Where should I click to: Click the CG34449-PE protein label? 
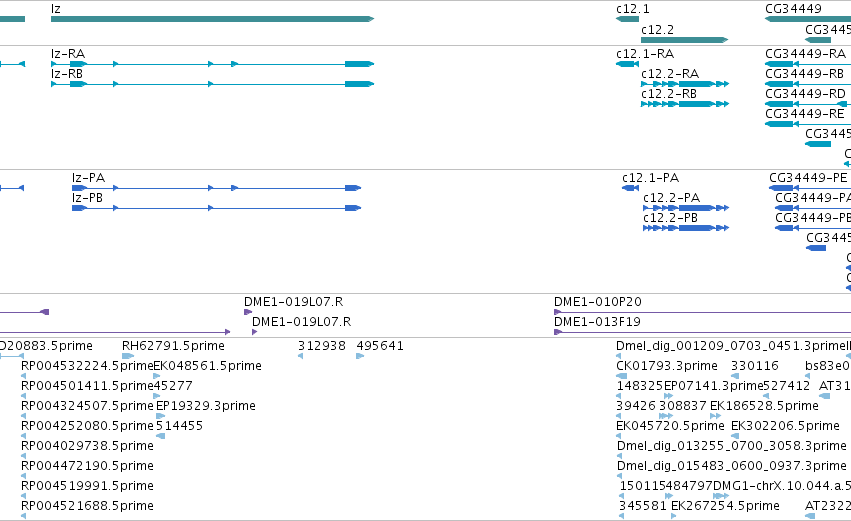point(808,178)
